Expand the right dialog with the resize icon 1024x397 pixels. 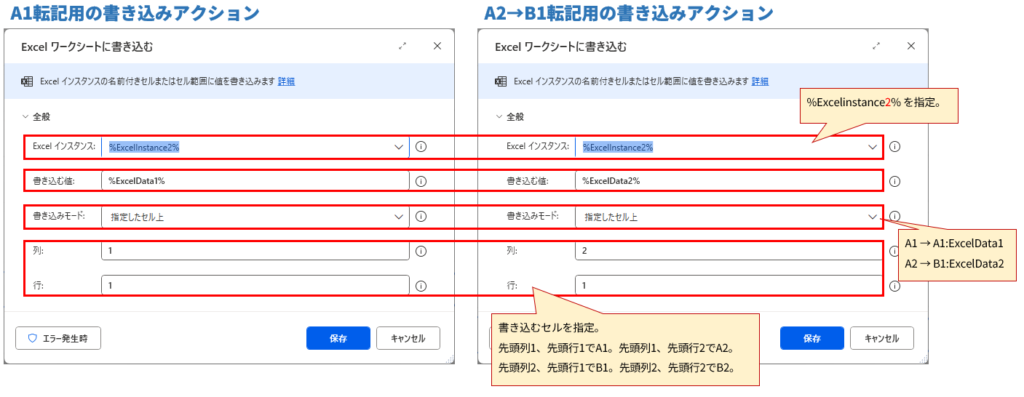876,46
